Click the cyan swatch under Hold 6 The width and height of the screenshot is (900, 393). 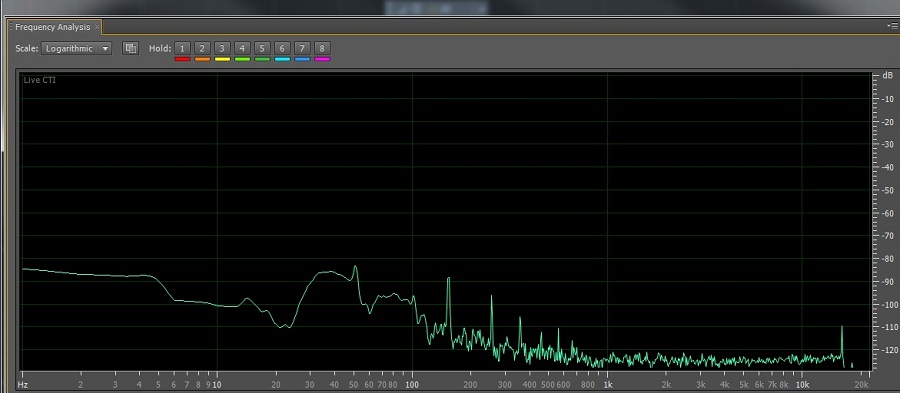[x=282, y=59]
